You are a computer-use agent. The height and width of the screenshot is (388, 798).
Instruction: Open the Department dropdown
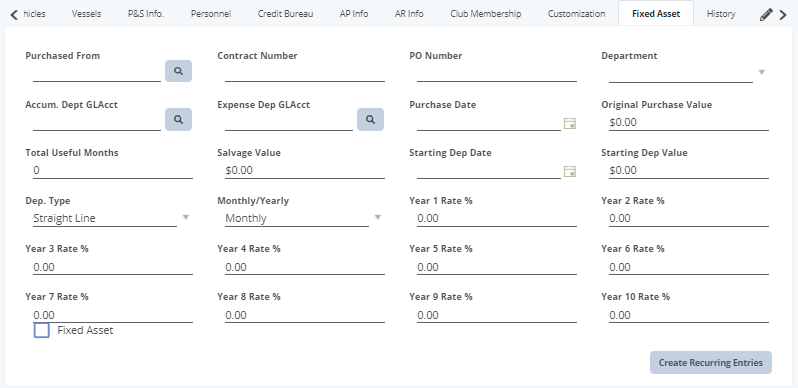pos(761,72)
